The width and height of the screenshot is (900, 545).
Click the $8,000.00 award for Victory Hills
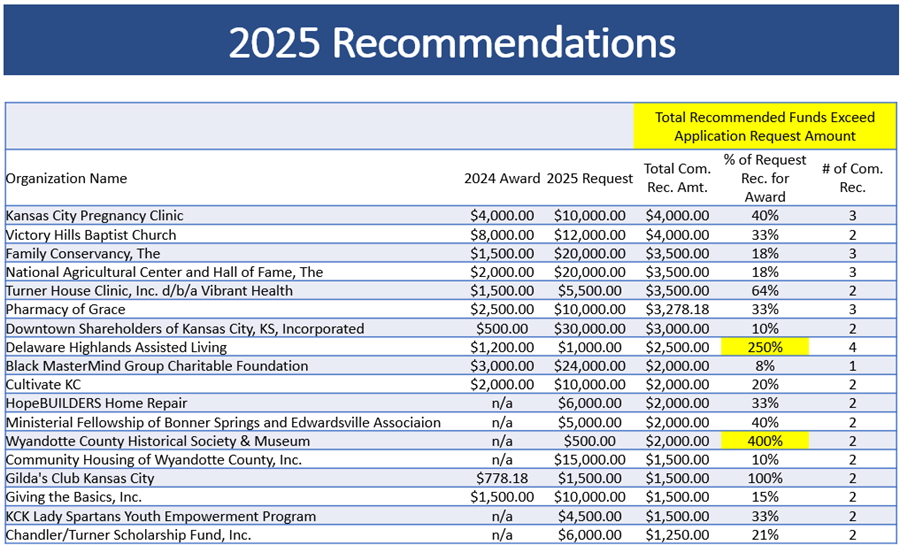(x=502, y=235)
